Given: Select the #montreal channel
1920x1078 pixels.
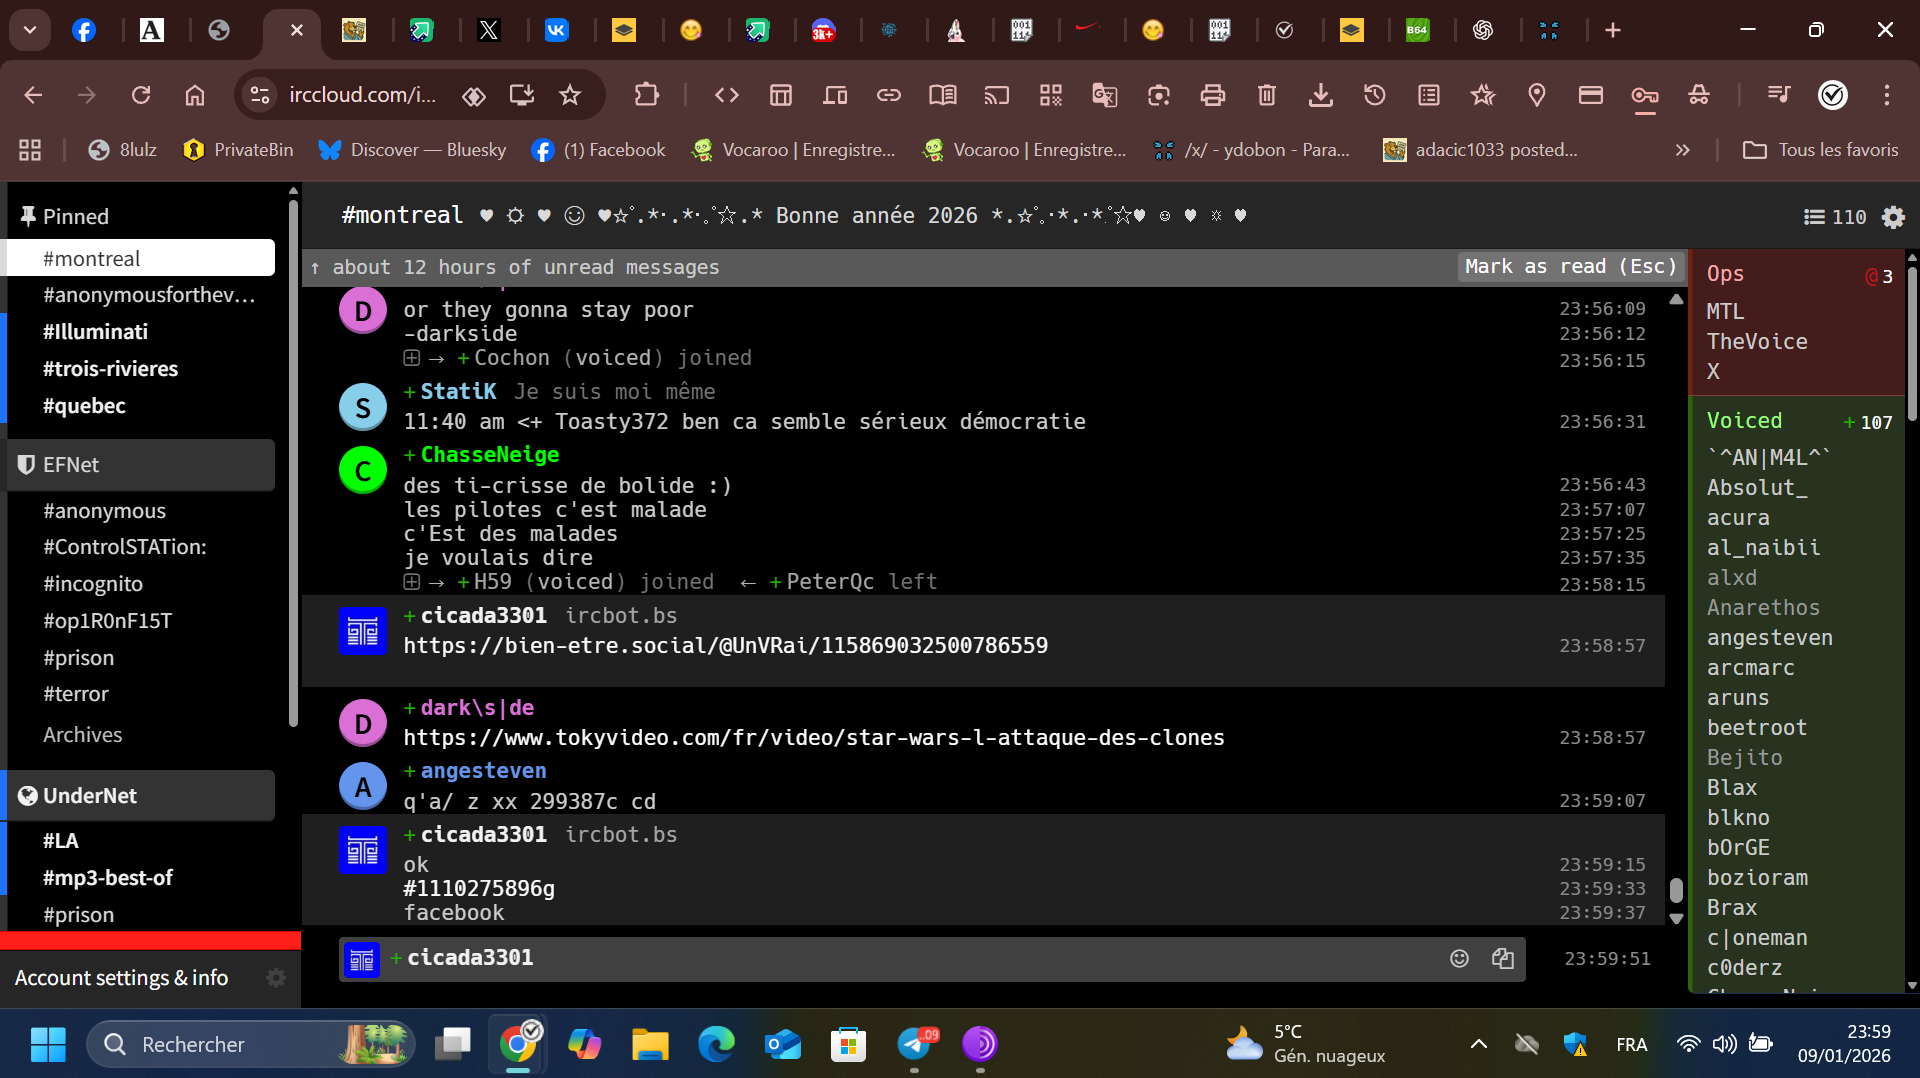Looking at the screenshot, I should [x=141, y=258].
